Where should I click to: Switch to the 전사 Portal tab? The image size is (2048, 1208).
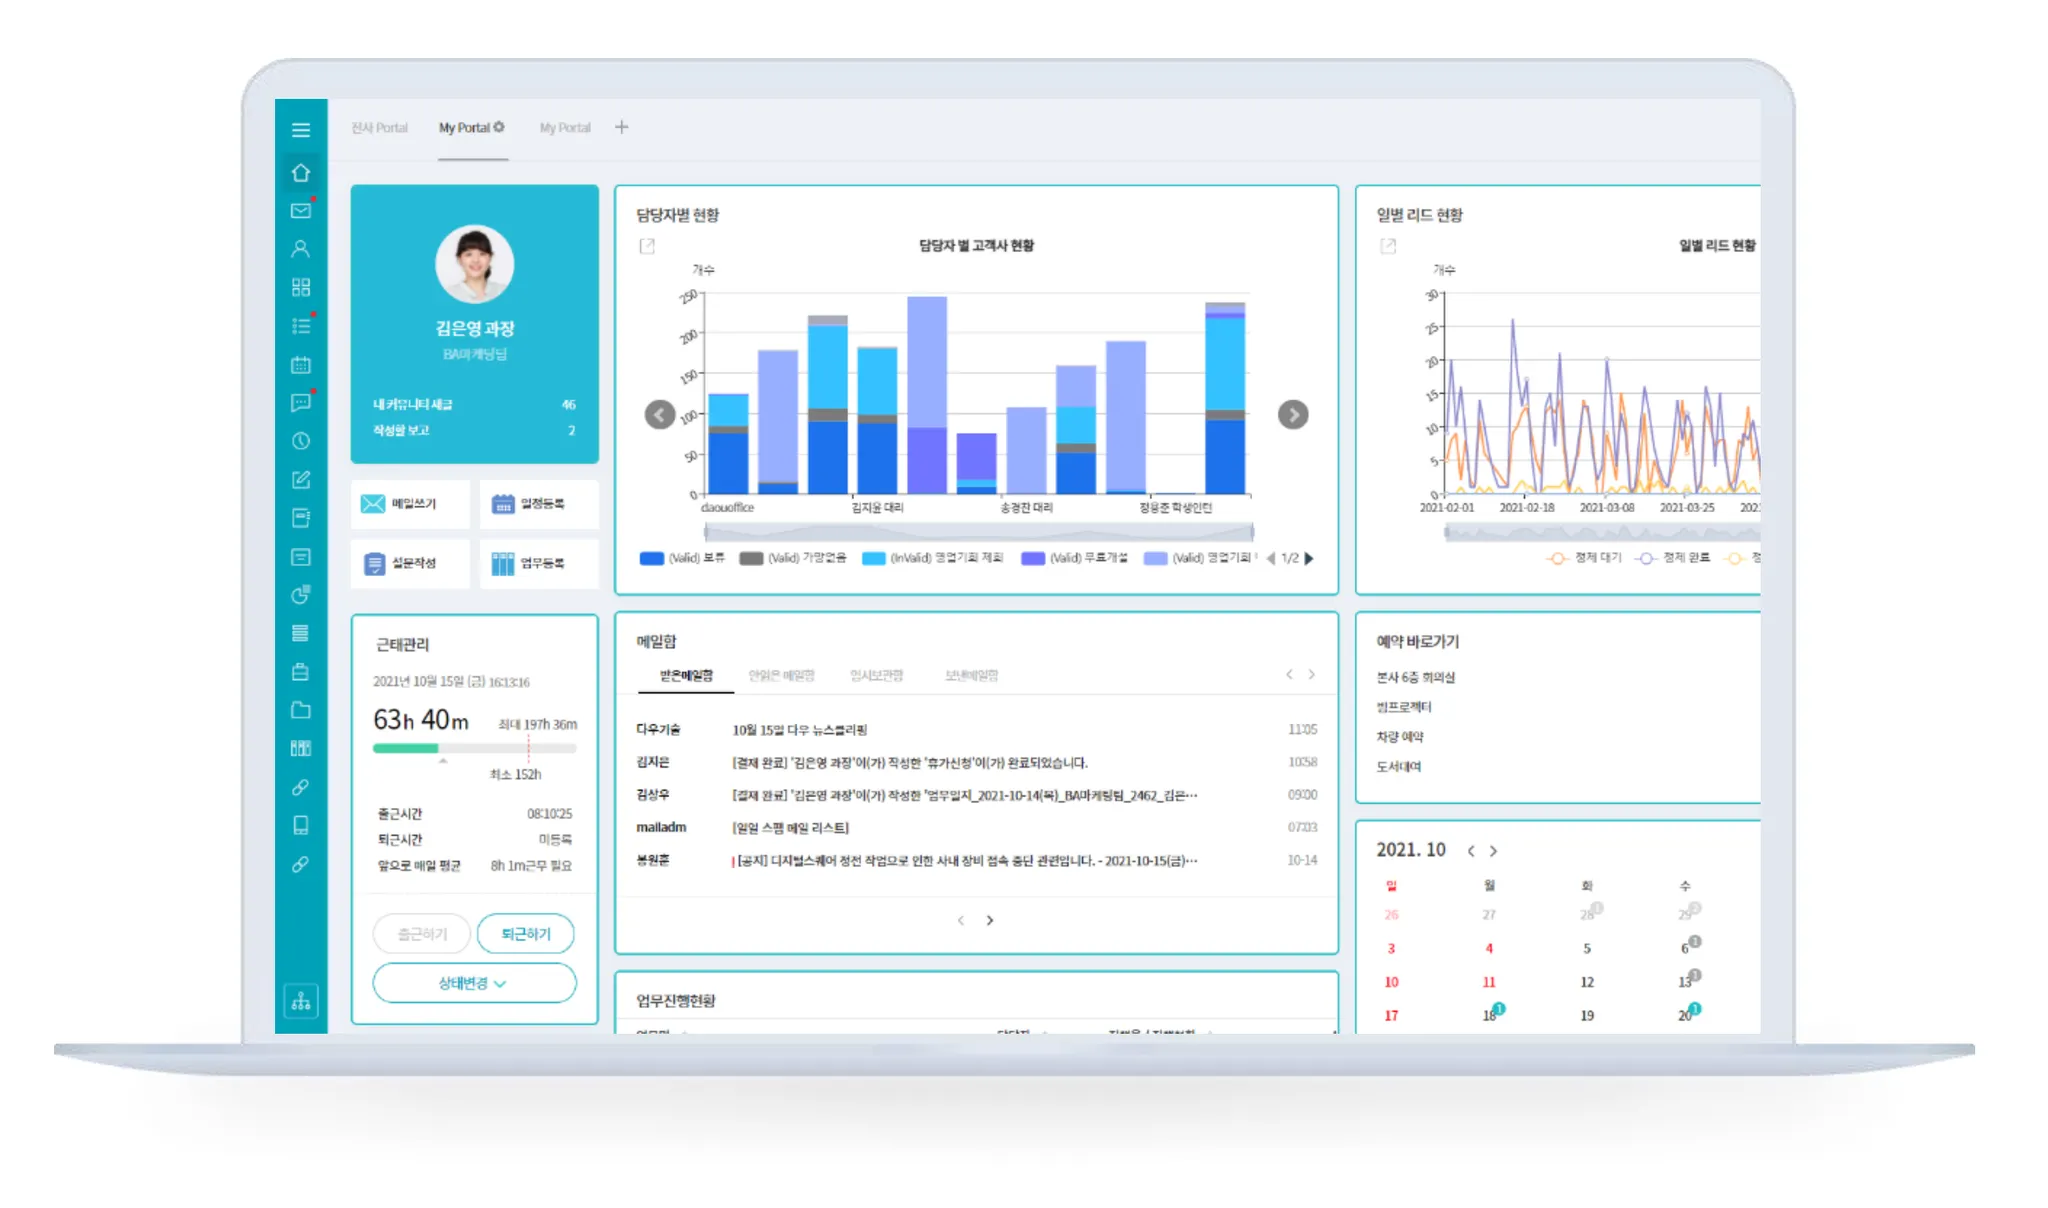click(x=379, y=128)
